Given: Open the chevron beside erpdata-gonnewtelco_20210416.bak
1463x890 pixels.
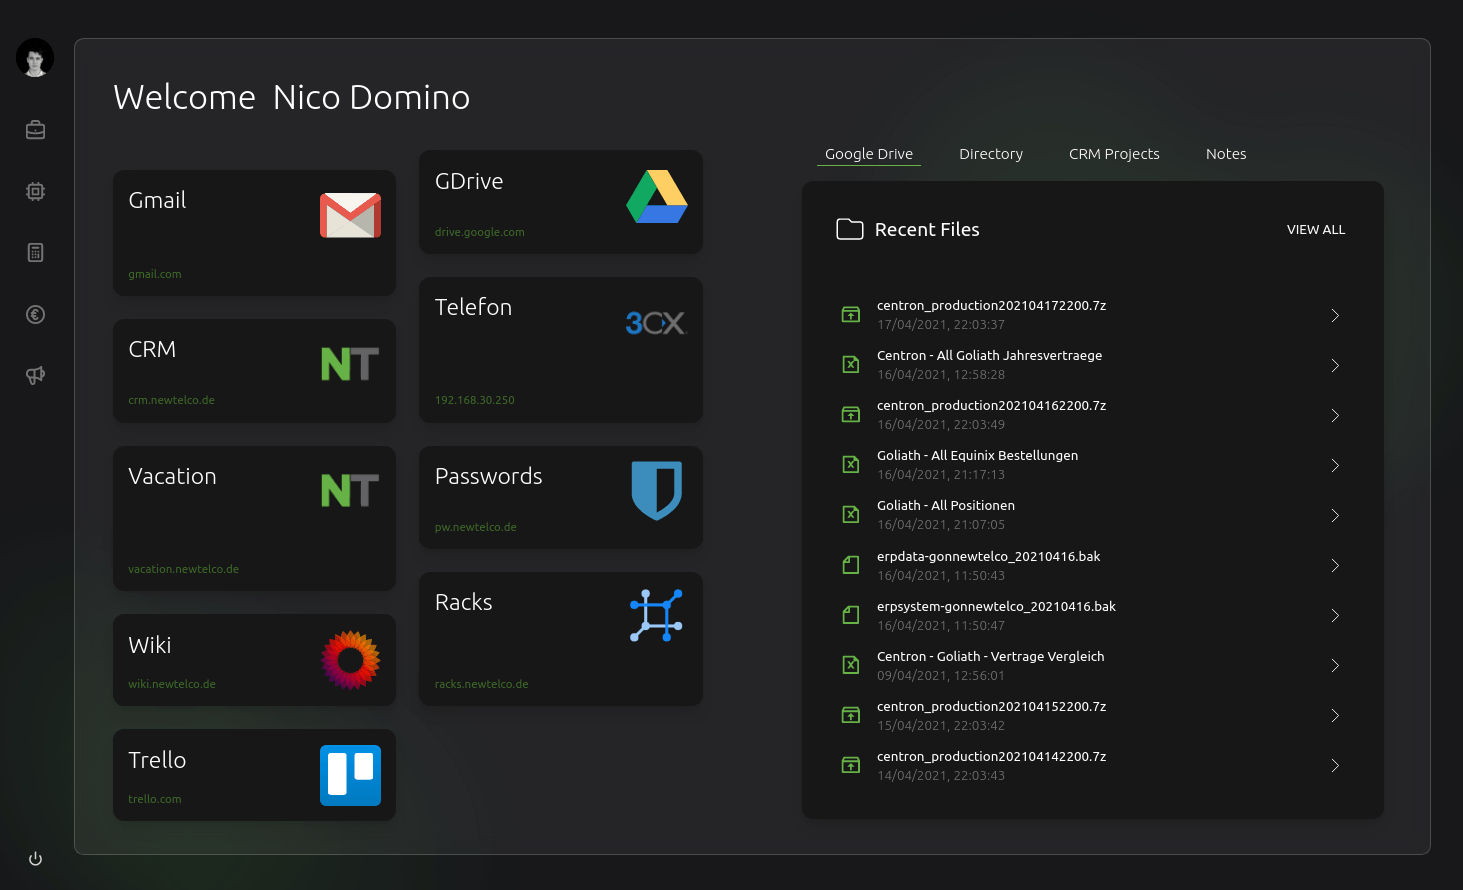Looking at the screenshot, I should (1335, 566).
